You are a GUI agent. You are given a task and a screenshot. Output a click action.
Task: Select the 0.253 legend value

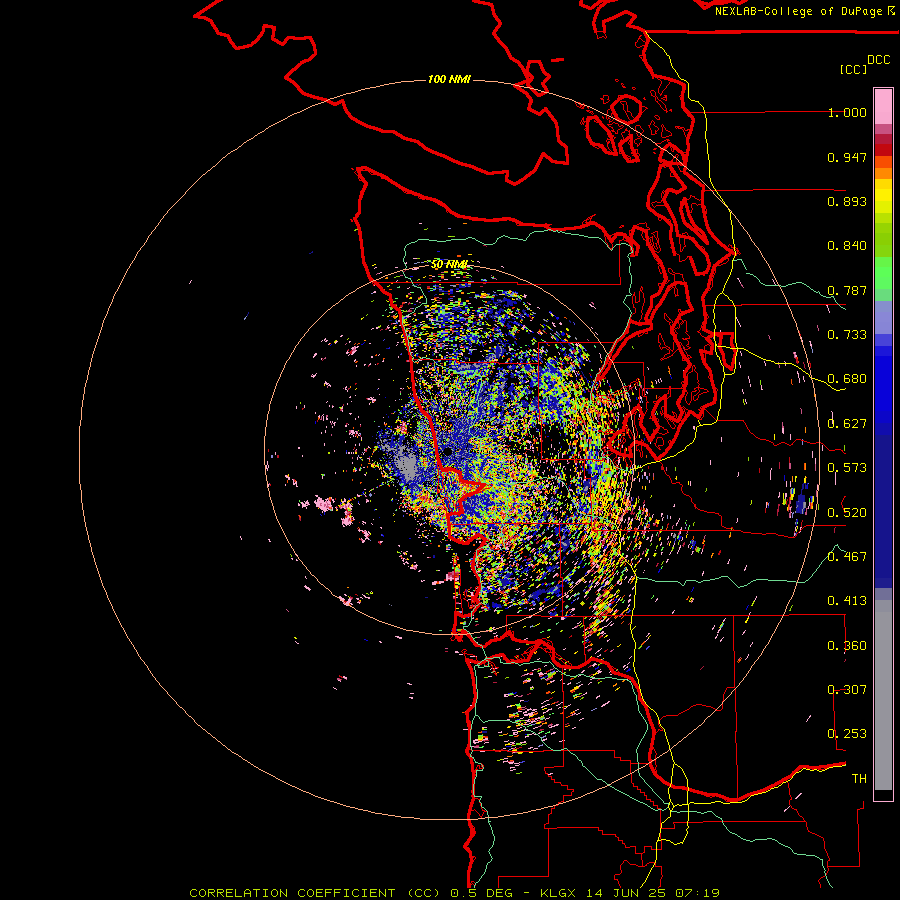847,734
